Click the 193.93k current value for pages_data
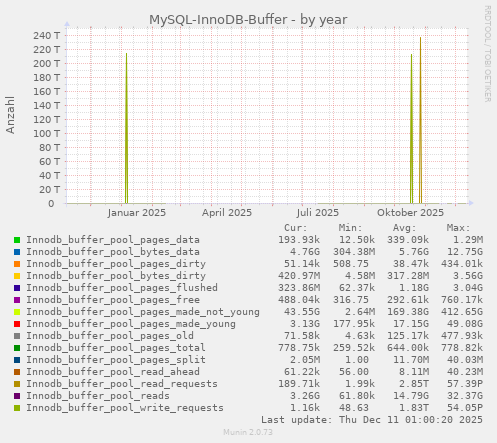 pos(299,240)
